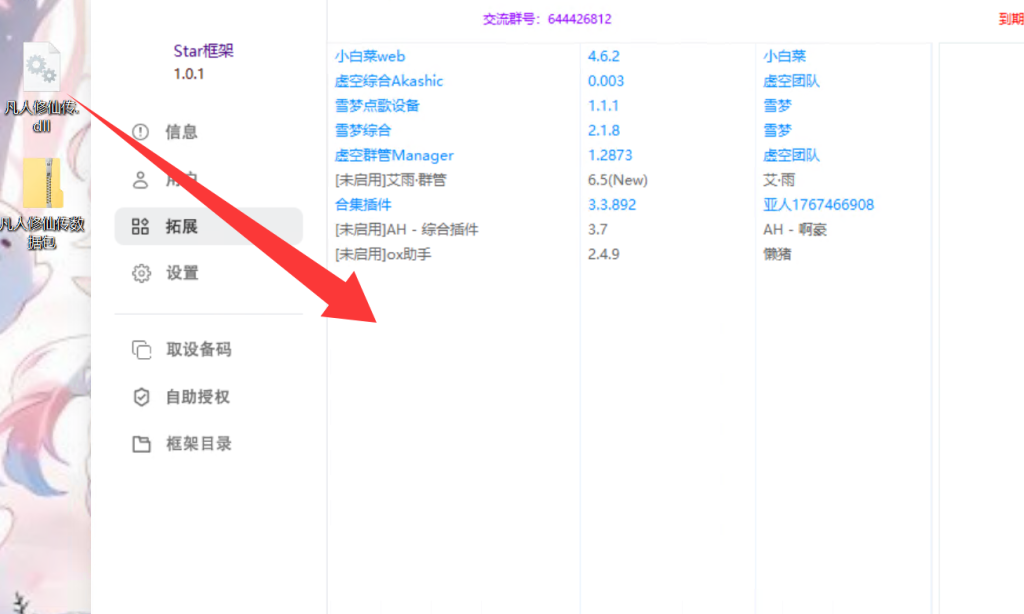Image resolution: width=1024 pixels, height=614 pixels.
Task: Select the 凡人修仙传.dll desktop file icon
Action: 42,68
